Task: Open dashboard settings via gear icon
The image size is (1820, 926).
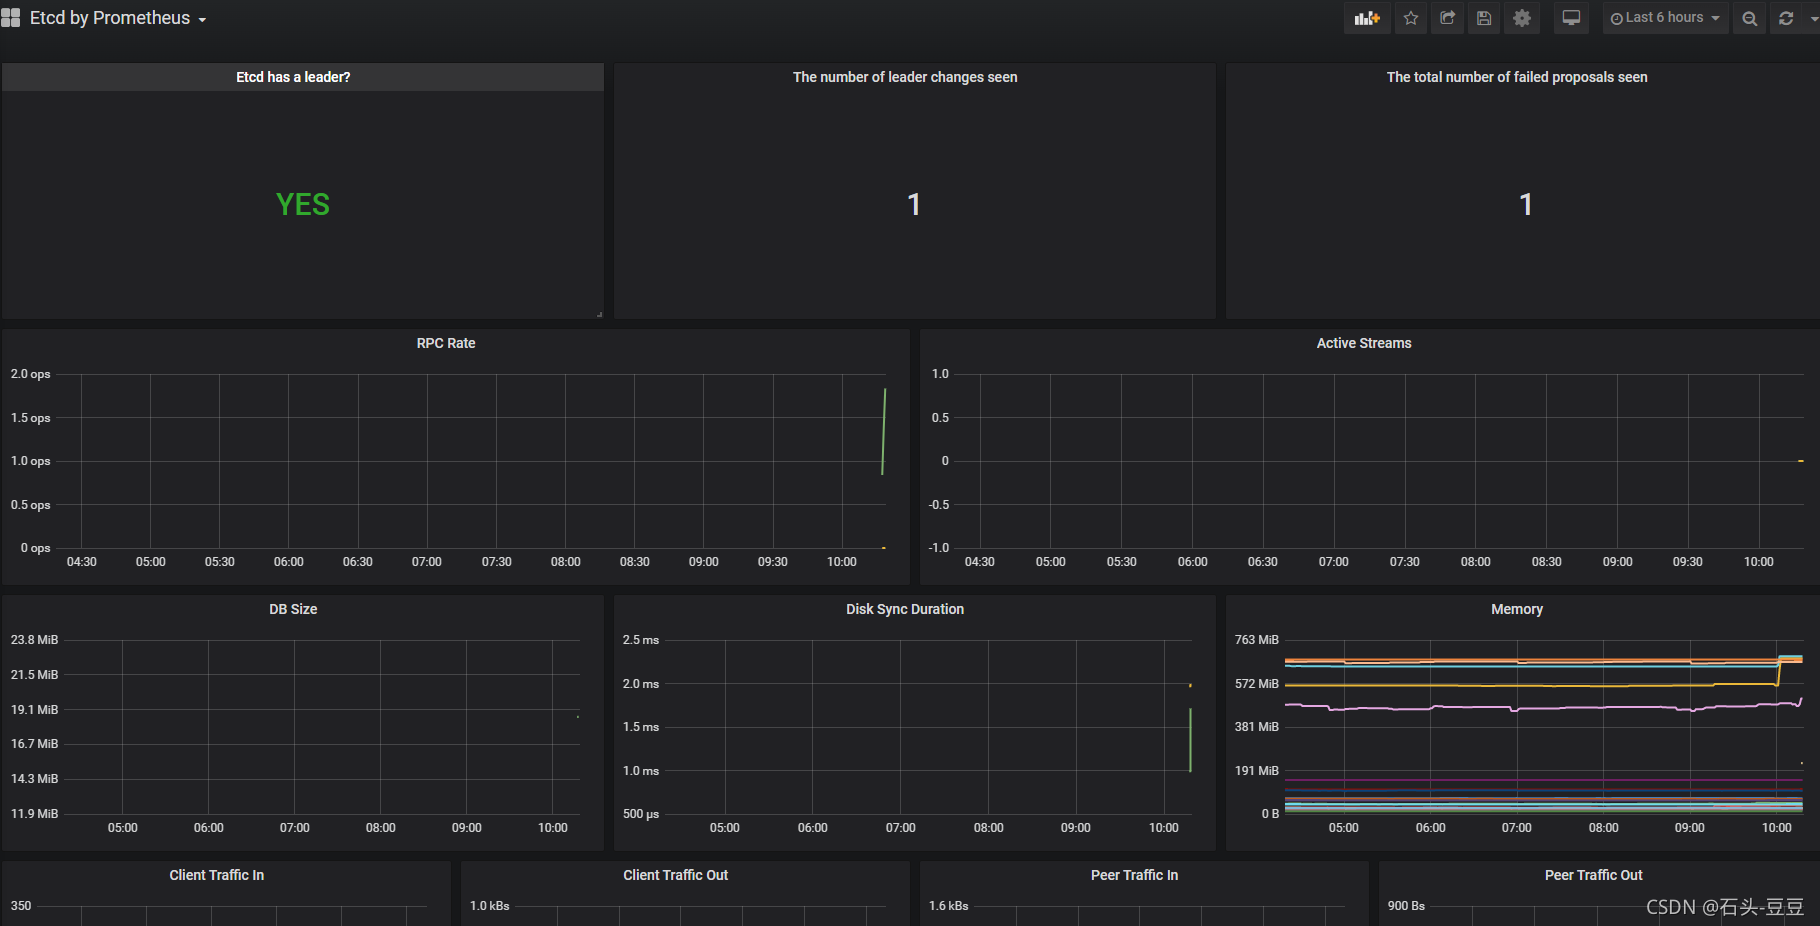Action: pyautogui.click(x=1522, y=18)
